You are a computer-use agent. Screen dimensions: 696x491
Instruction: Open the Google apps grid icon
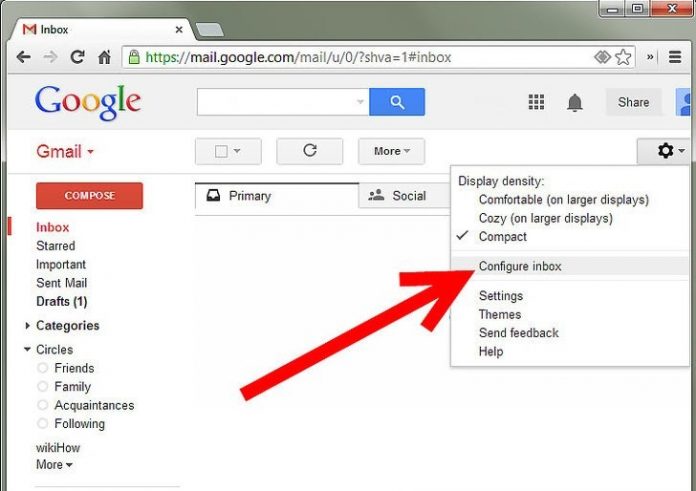point(536,102)
